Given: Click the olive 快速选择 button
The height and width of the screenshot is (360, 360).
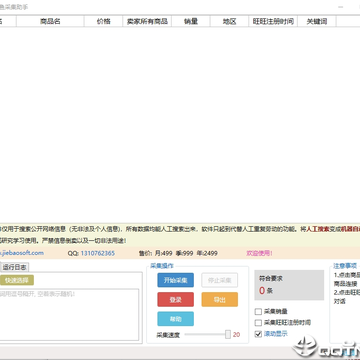Looking at the screenshot, I should coord(17,280).
